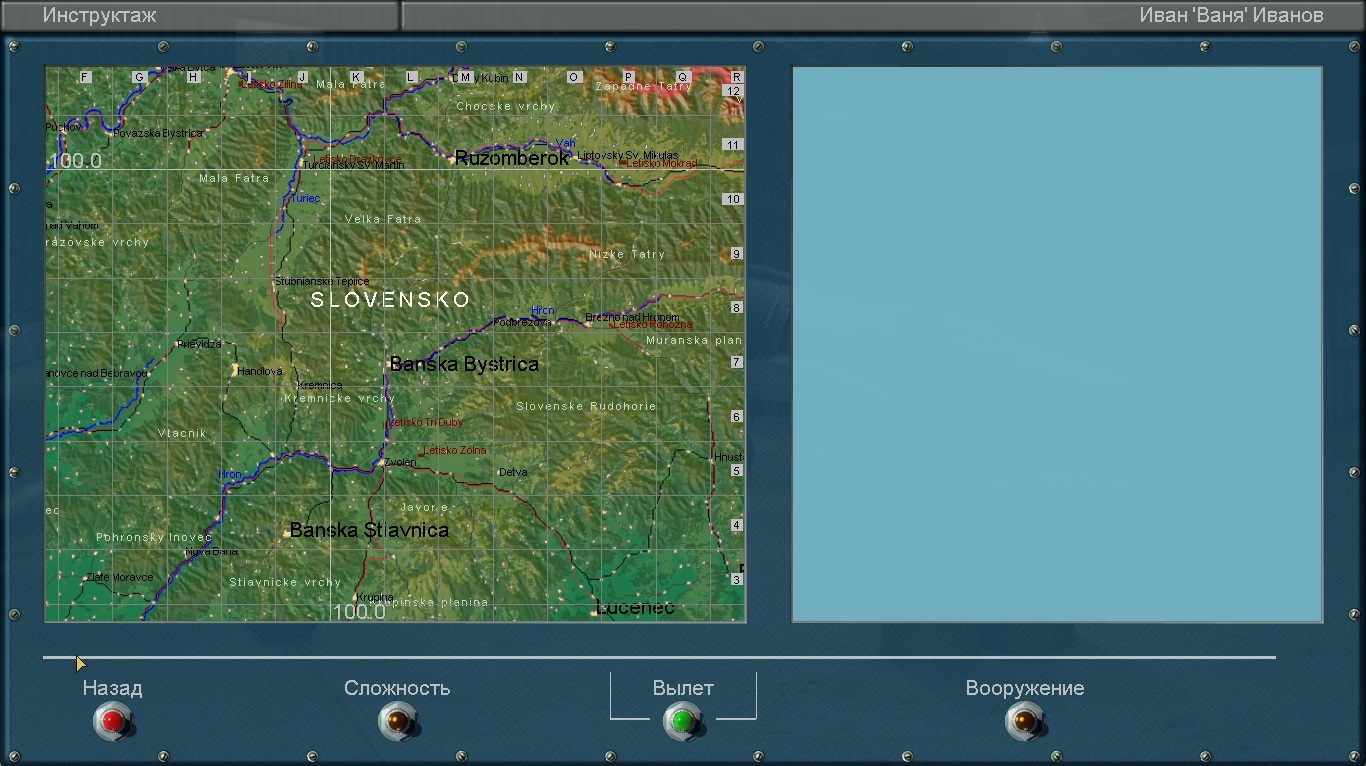Image resolution: width=1366 pixels, height=766 pixels.
Task: Select the Letisko Mokrad airfield label
Action: coord(663,164)
